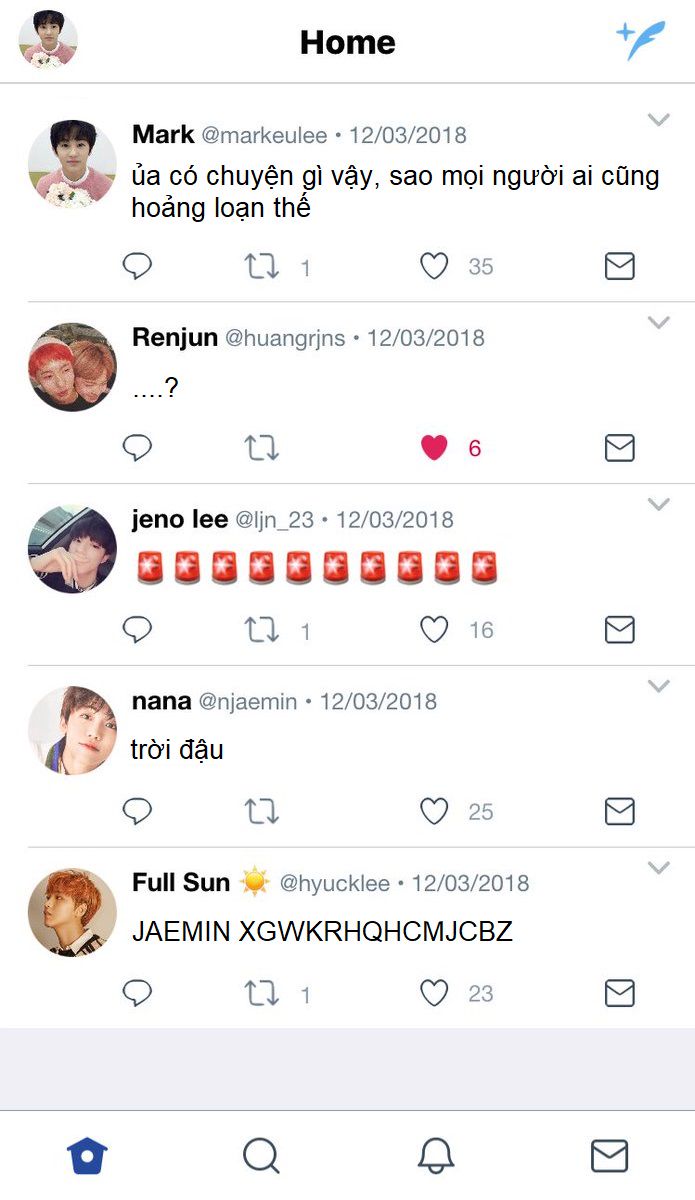Open profile avatar in the top header

48,40
